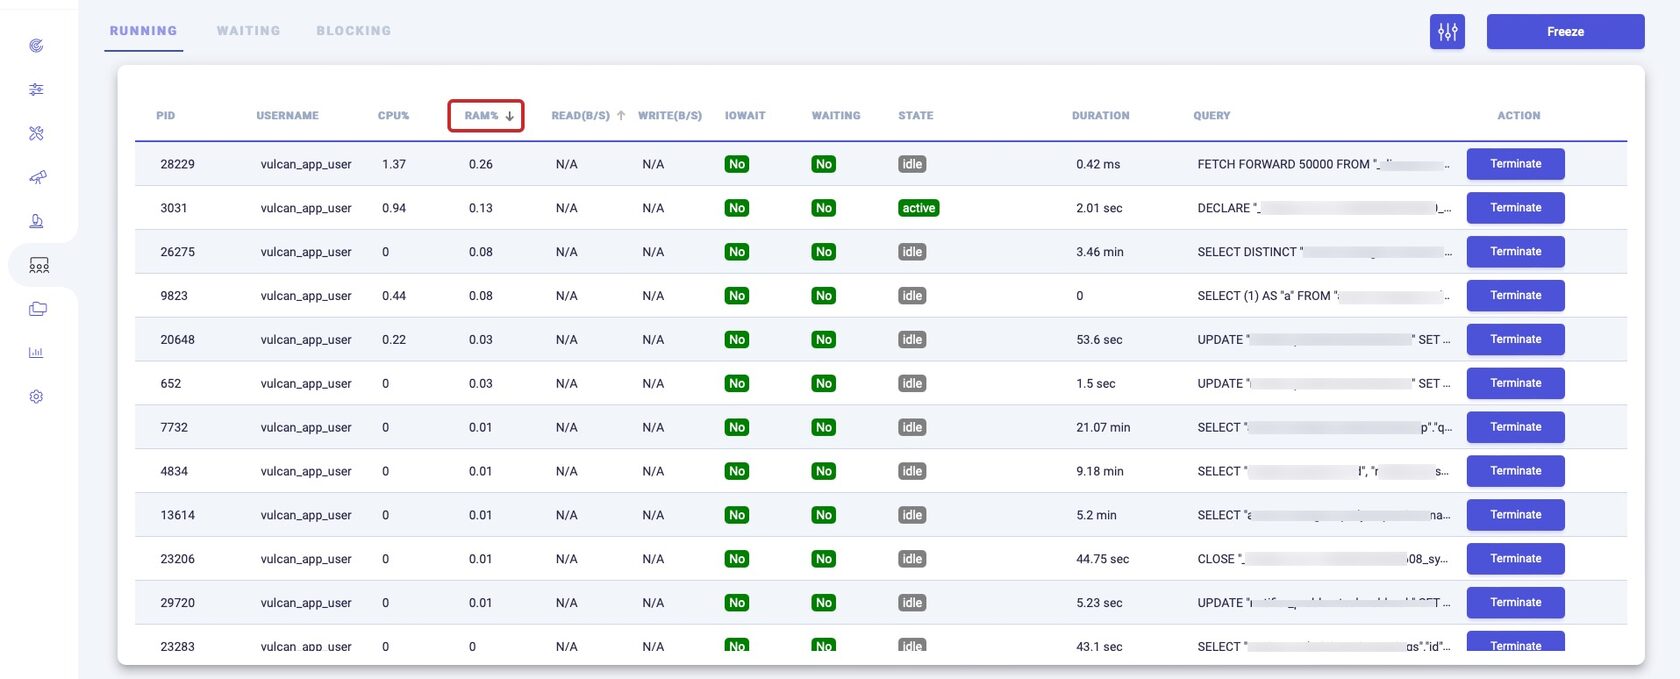Sort by DURATION column header
1680x679 pixels.
coord(1100,116)
